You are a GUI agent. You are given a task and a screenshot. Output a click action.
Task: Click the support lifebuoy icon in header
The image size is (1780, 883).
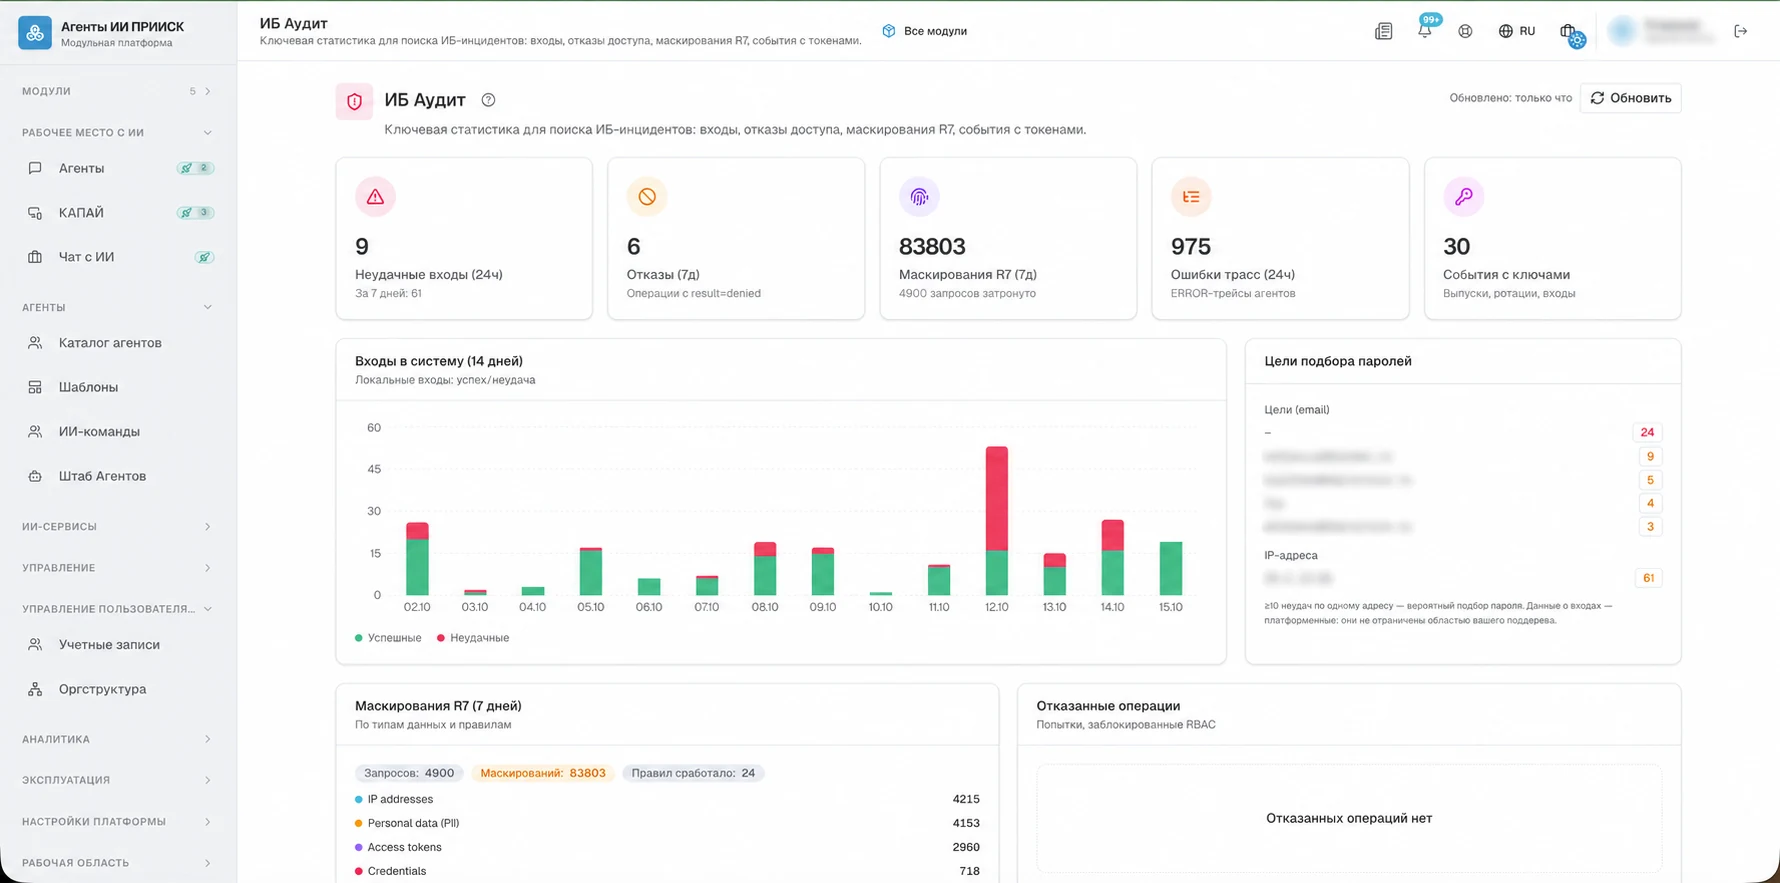[1465, 31]
